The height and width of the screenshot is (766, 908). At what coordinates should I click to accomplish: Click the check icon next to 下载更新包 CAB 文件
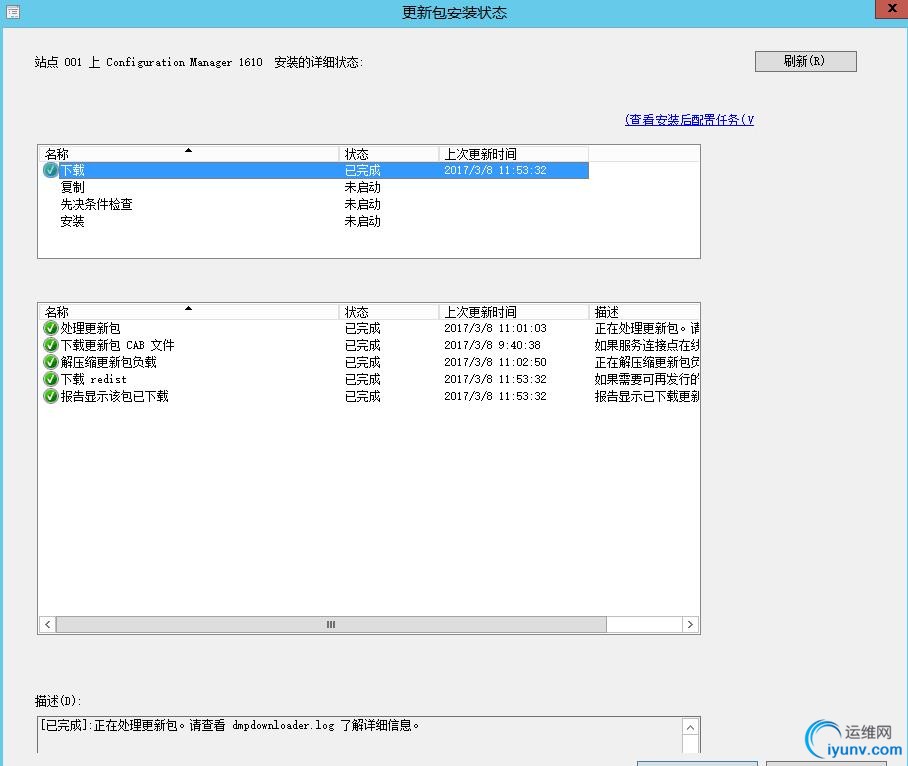(50, 345)
